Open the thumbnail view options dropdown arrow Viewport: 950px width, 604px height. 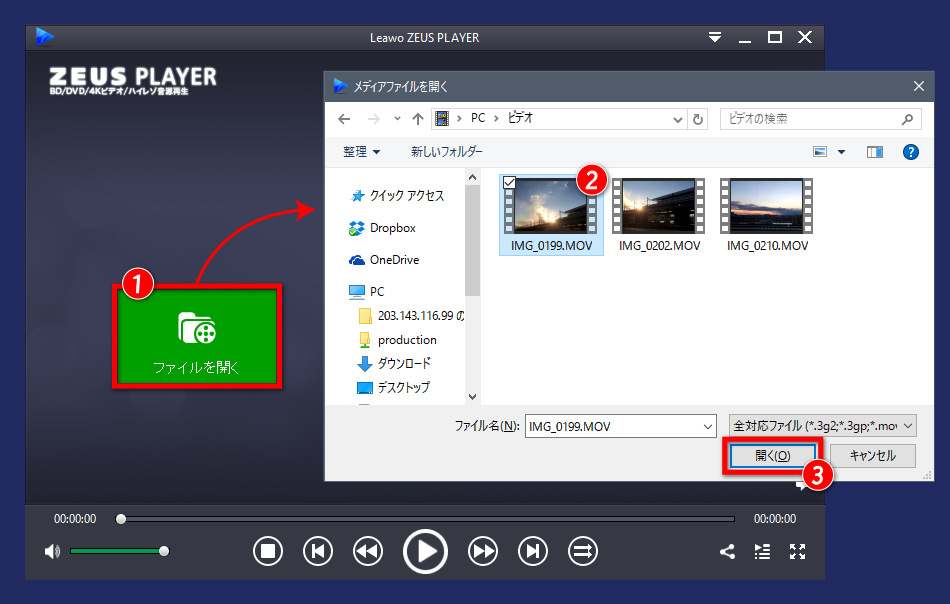pos(841,152)
